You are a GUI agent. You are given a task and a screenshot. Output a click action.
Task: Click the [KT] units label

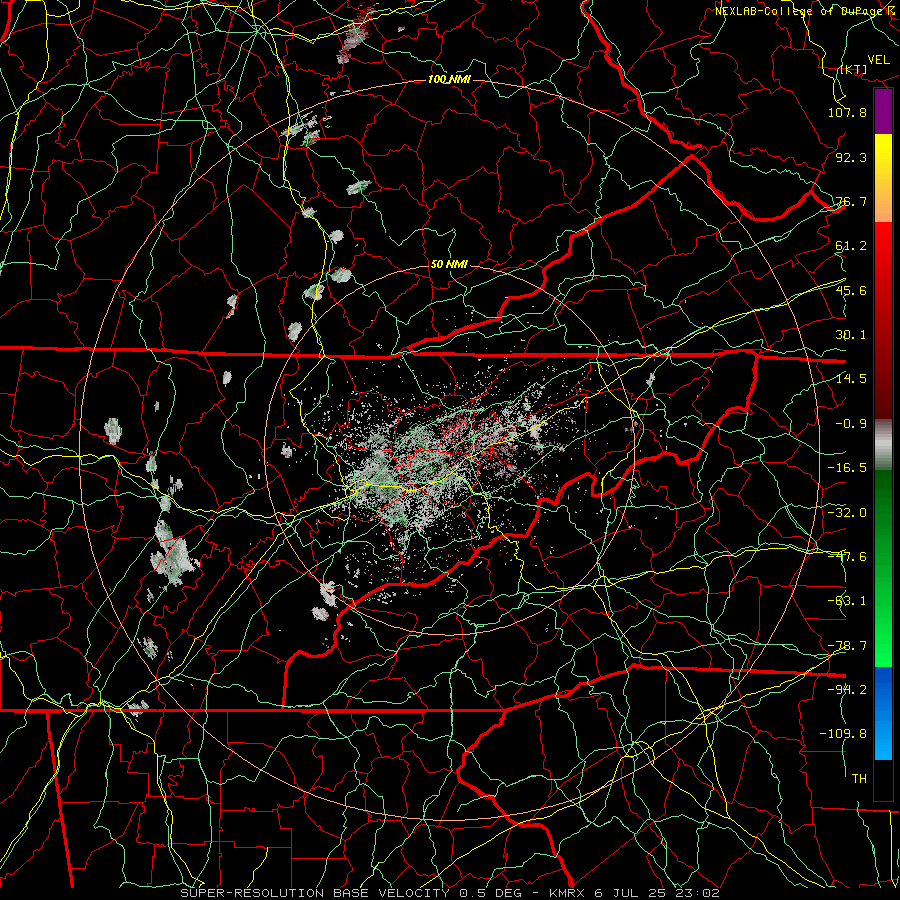[x=853, y=69]
